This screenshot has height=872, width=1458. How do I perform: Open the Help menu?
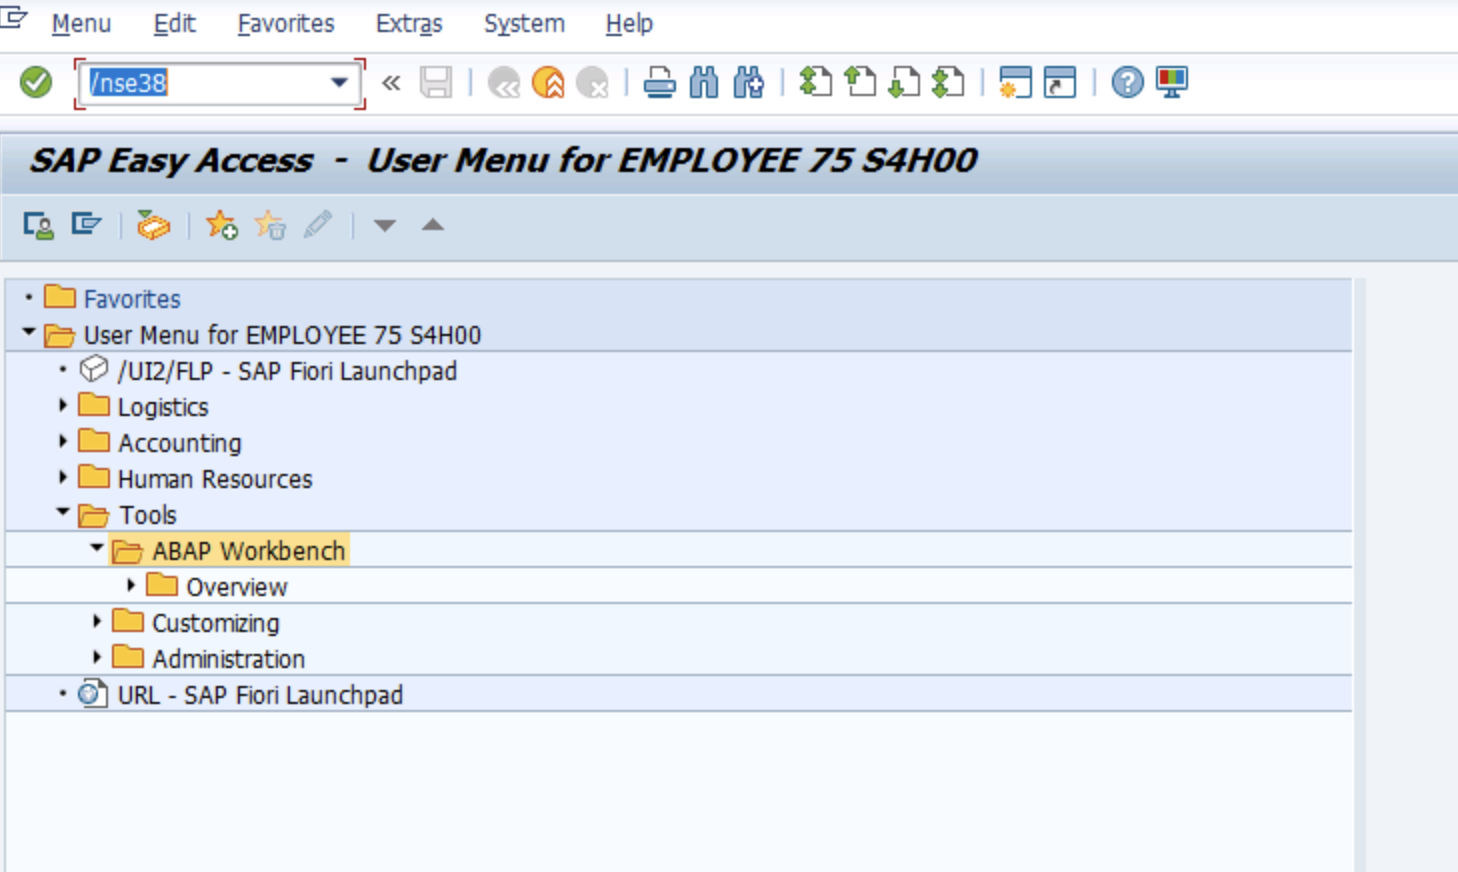click(x=629, y=23)
